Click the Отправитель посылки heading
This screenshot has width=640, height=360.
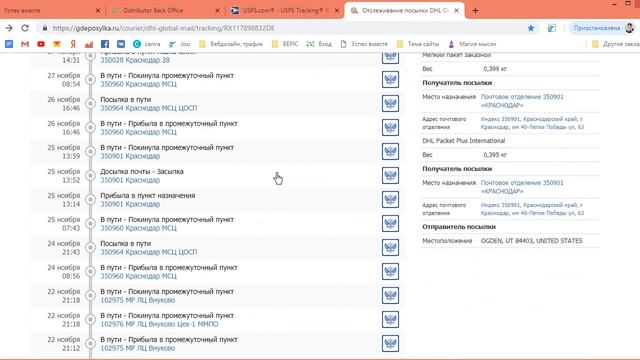tap(459, 227)
